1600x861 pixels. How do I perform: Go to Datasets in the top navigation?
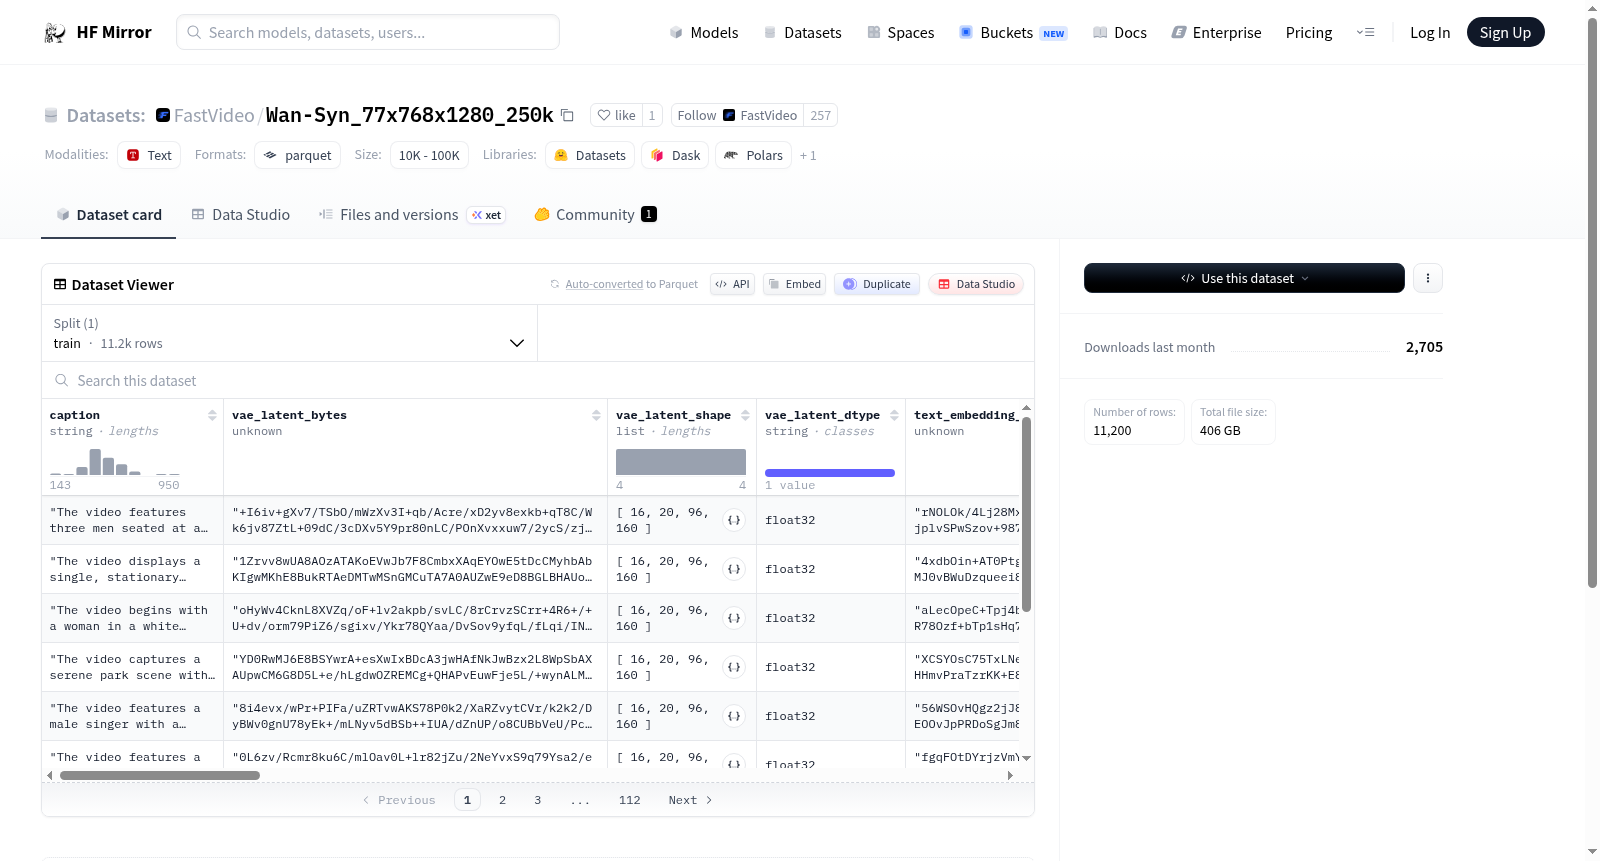coord(803,33)
